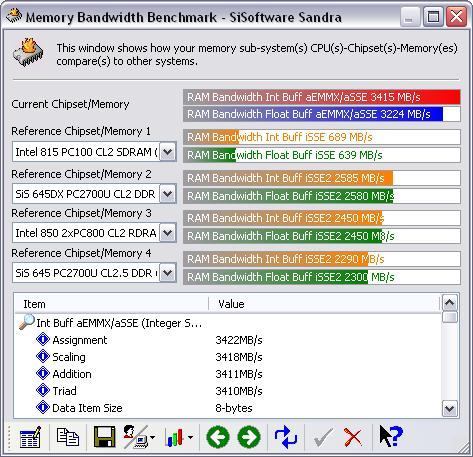This screenshot has width=473, height=457.
Task: Click the info icon beside Scaling
Action: (43, 356)
